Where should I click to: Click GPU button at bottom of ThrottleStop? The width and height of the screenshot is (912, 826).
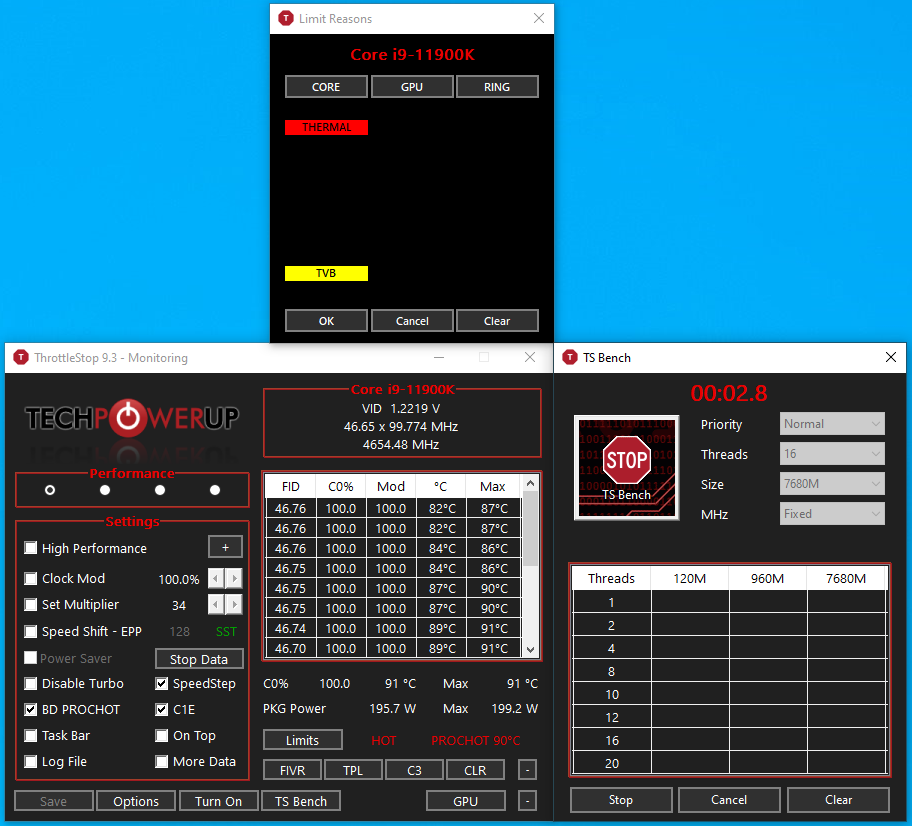(465, 801)
